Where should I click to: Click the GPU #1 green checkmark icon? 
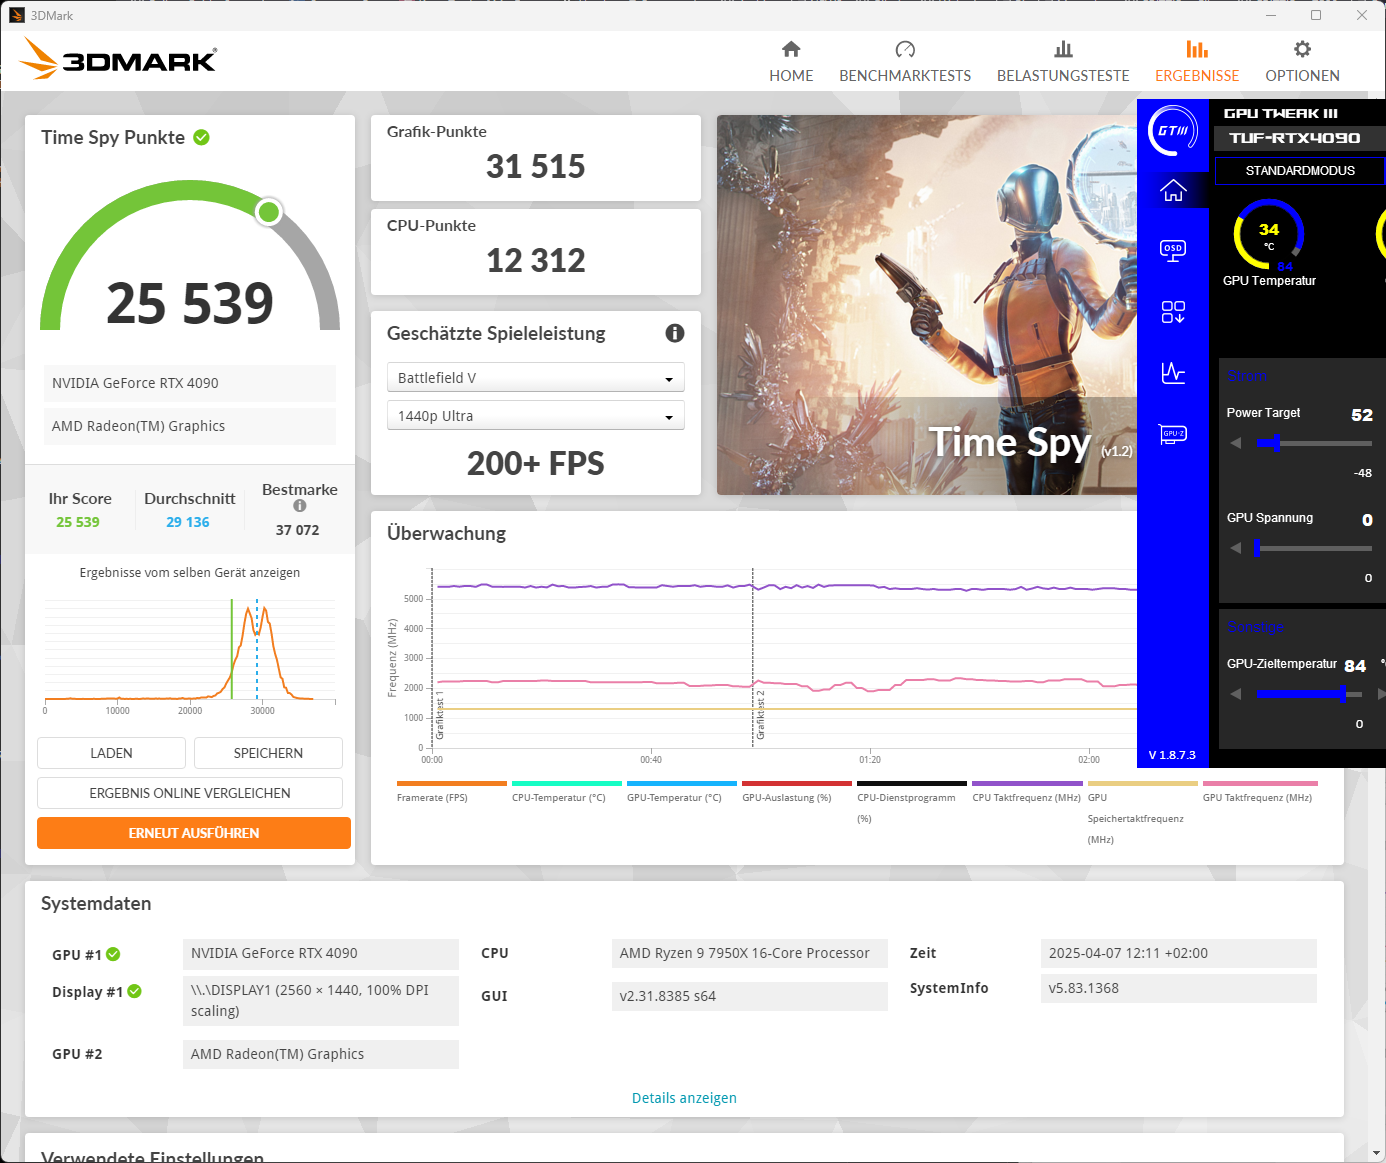point(113,954)
